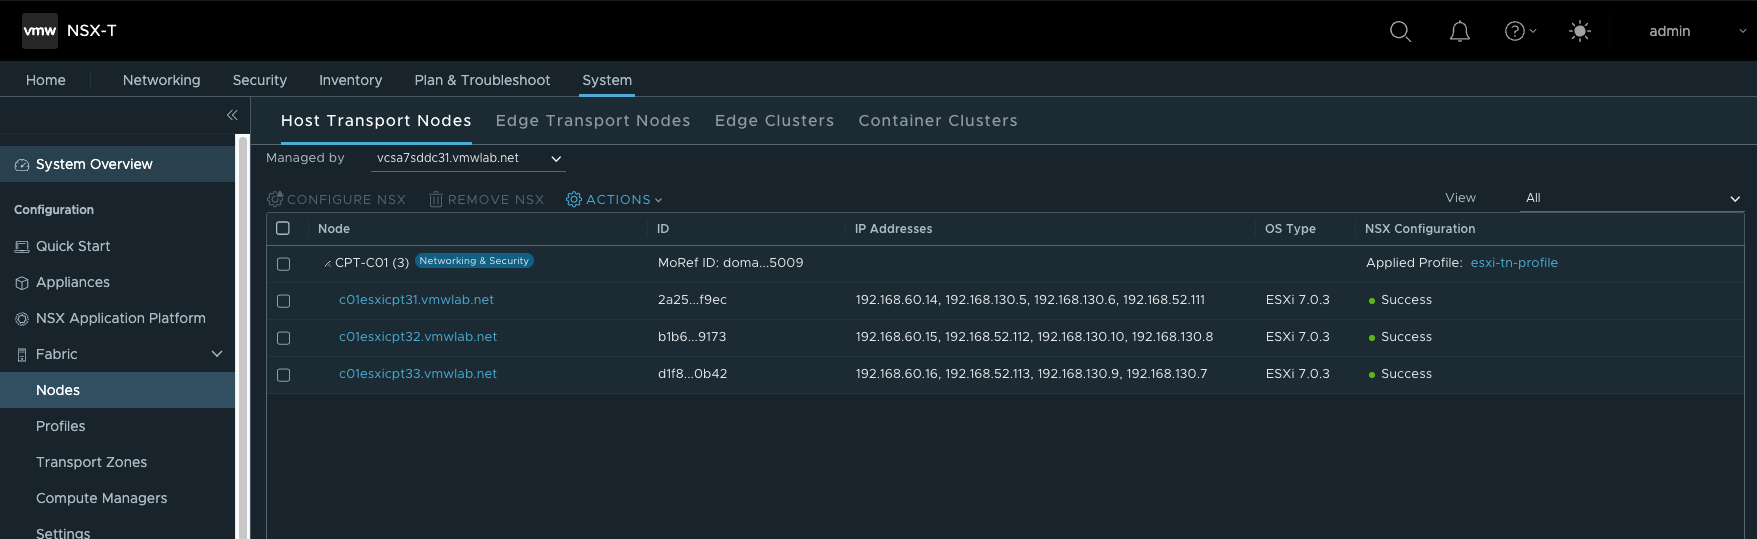The height and width of the screenshot is (539, 1757).
Task: Collapse the sidebar with double chevron
Action: [x=232, y=115]
